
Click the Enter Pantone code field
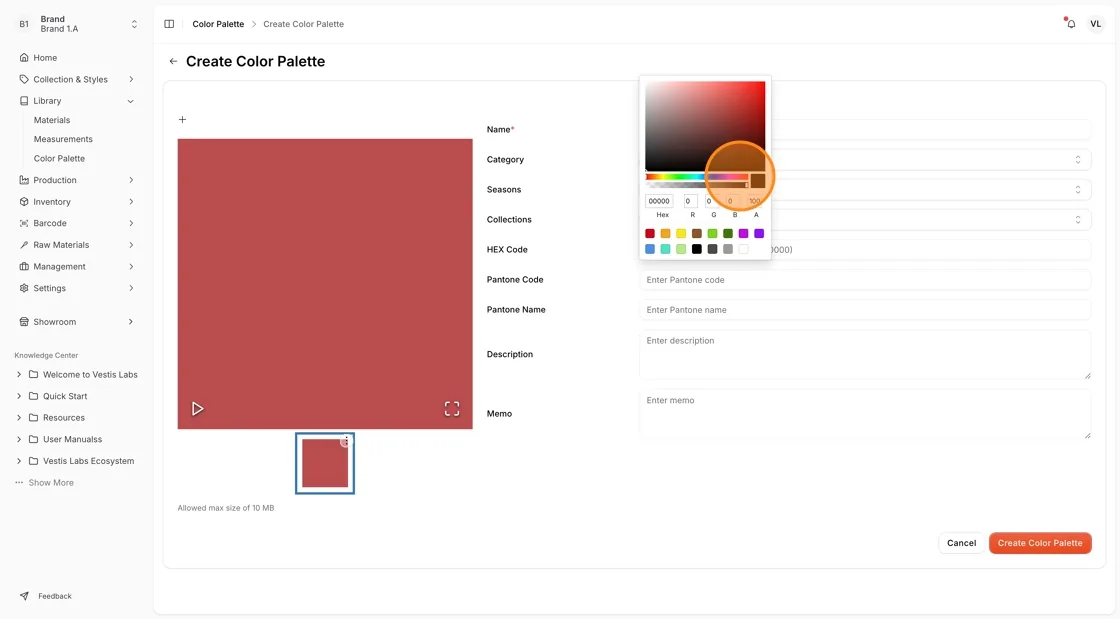pos(865,280)
